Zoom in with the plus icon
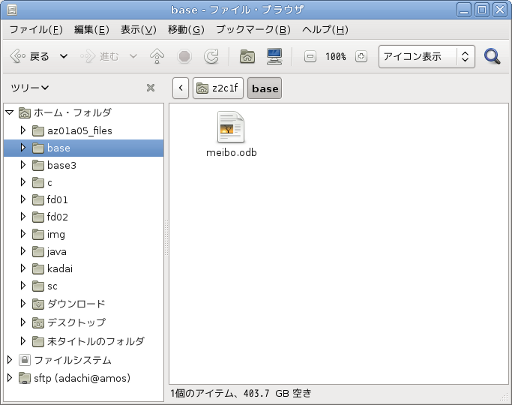Viewport: 512px width, 405px height. point(361,56)
